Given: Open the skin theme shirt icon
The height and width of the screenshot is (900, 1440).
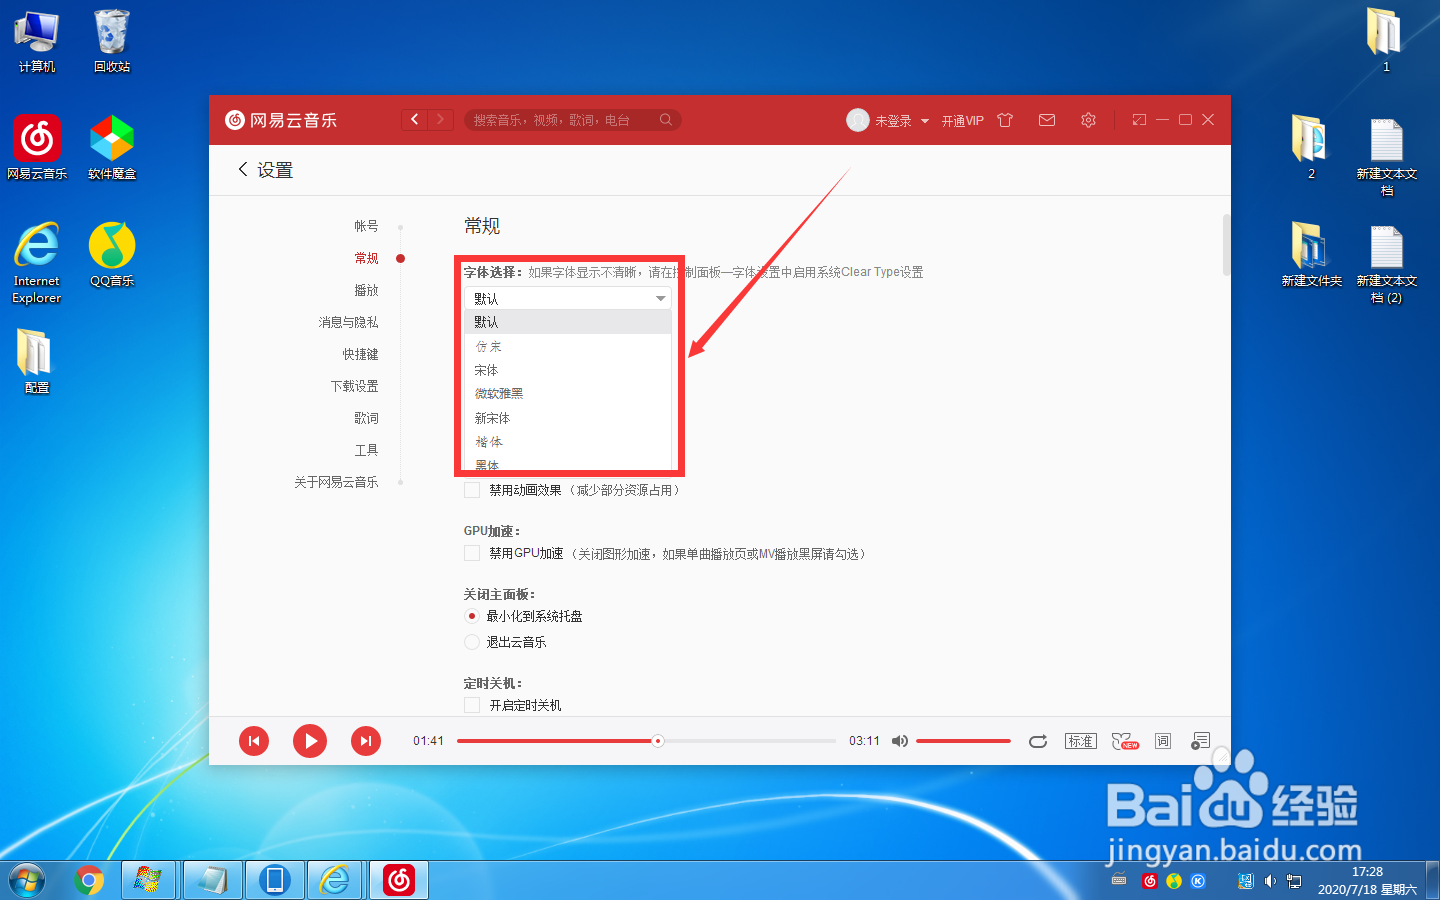Looking at the screenshot, I should coord(1005,120).
